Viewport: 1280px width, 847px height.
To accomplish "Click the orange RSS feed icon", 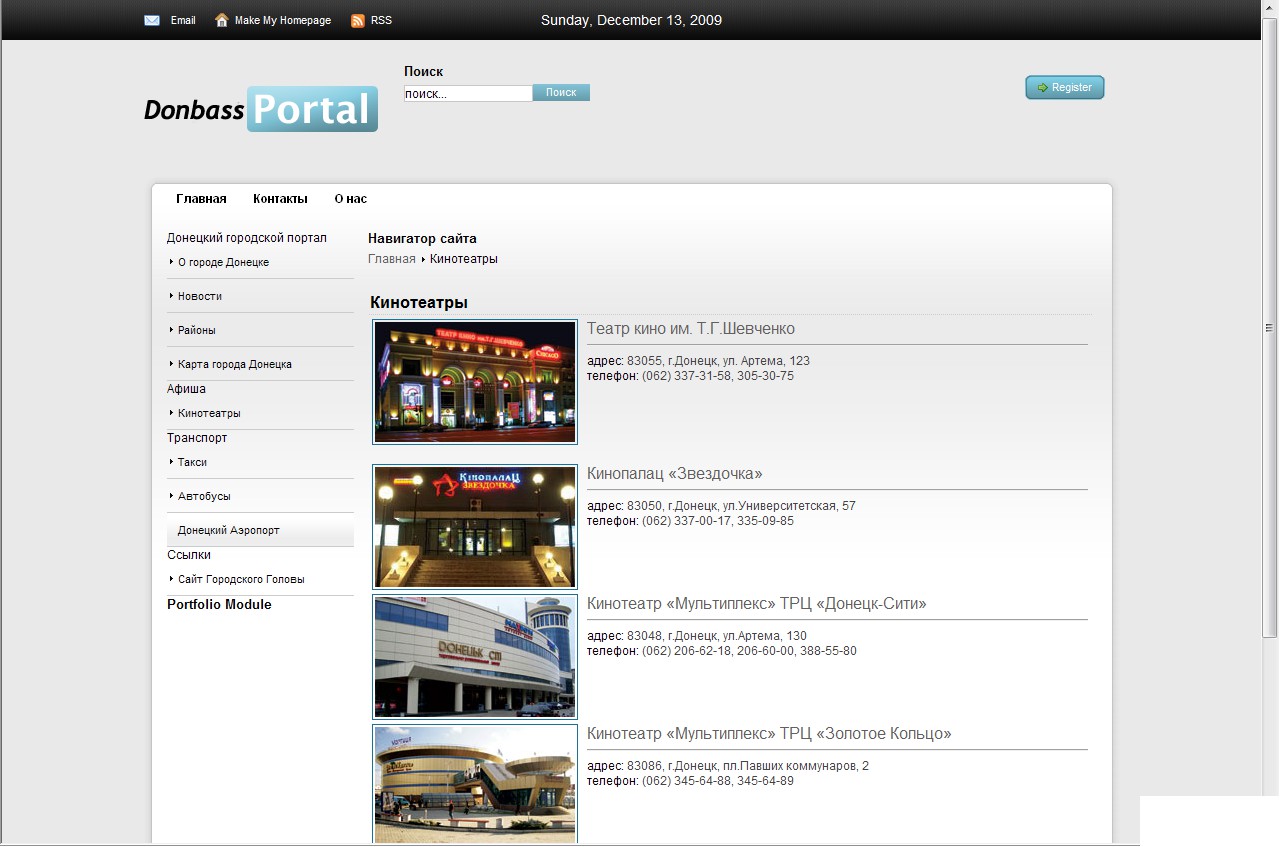I will (x=358, y=20).
